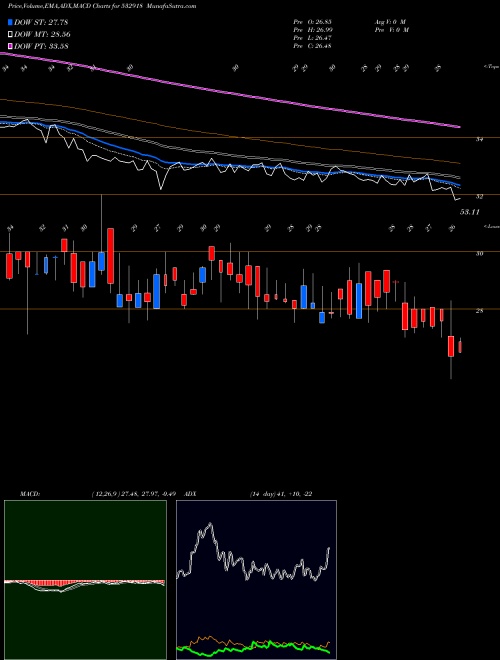
Task: Click the 'MACD:' panel heading
Action: [x=29, y=494]
